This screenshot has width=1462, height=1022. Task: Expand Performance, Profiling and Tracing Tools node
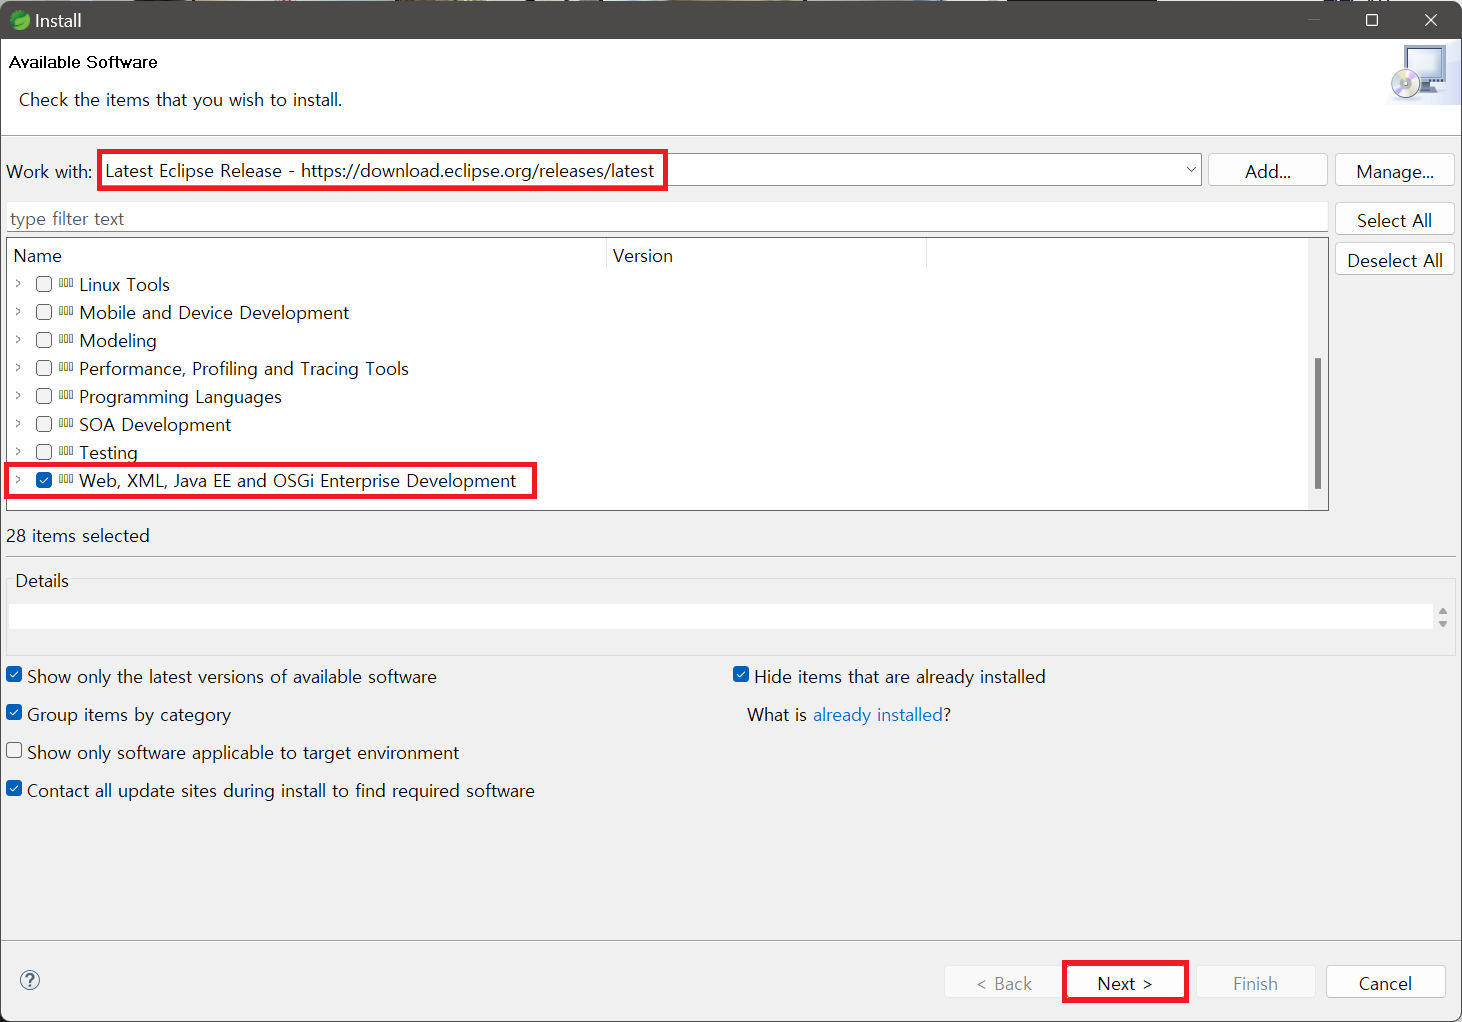[18, 368]
